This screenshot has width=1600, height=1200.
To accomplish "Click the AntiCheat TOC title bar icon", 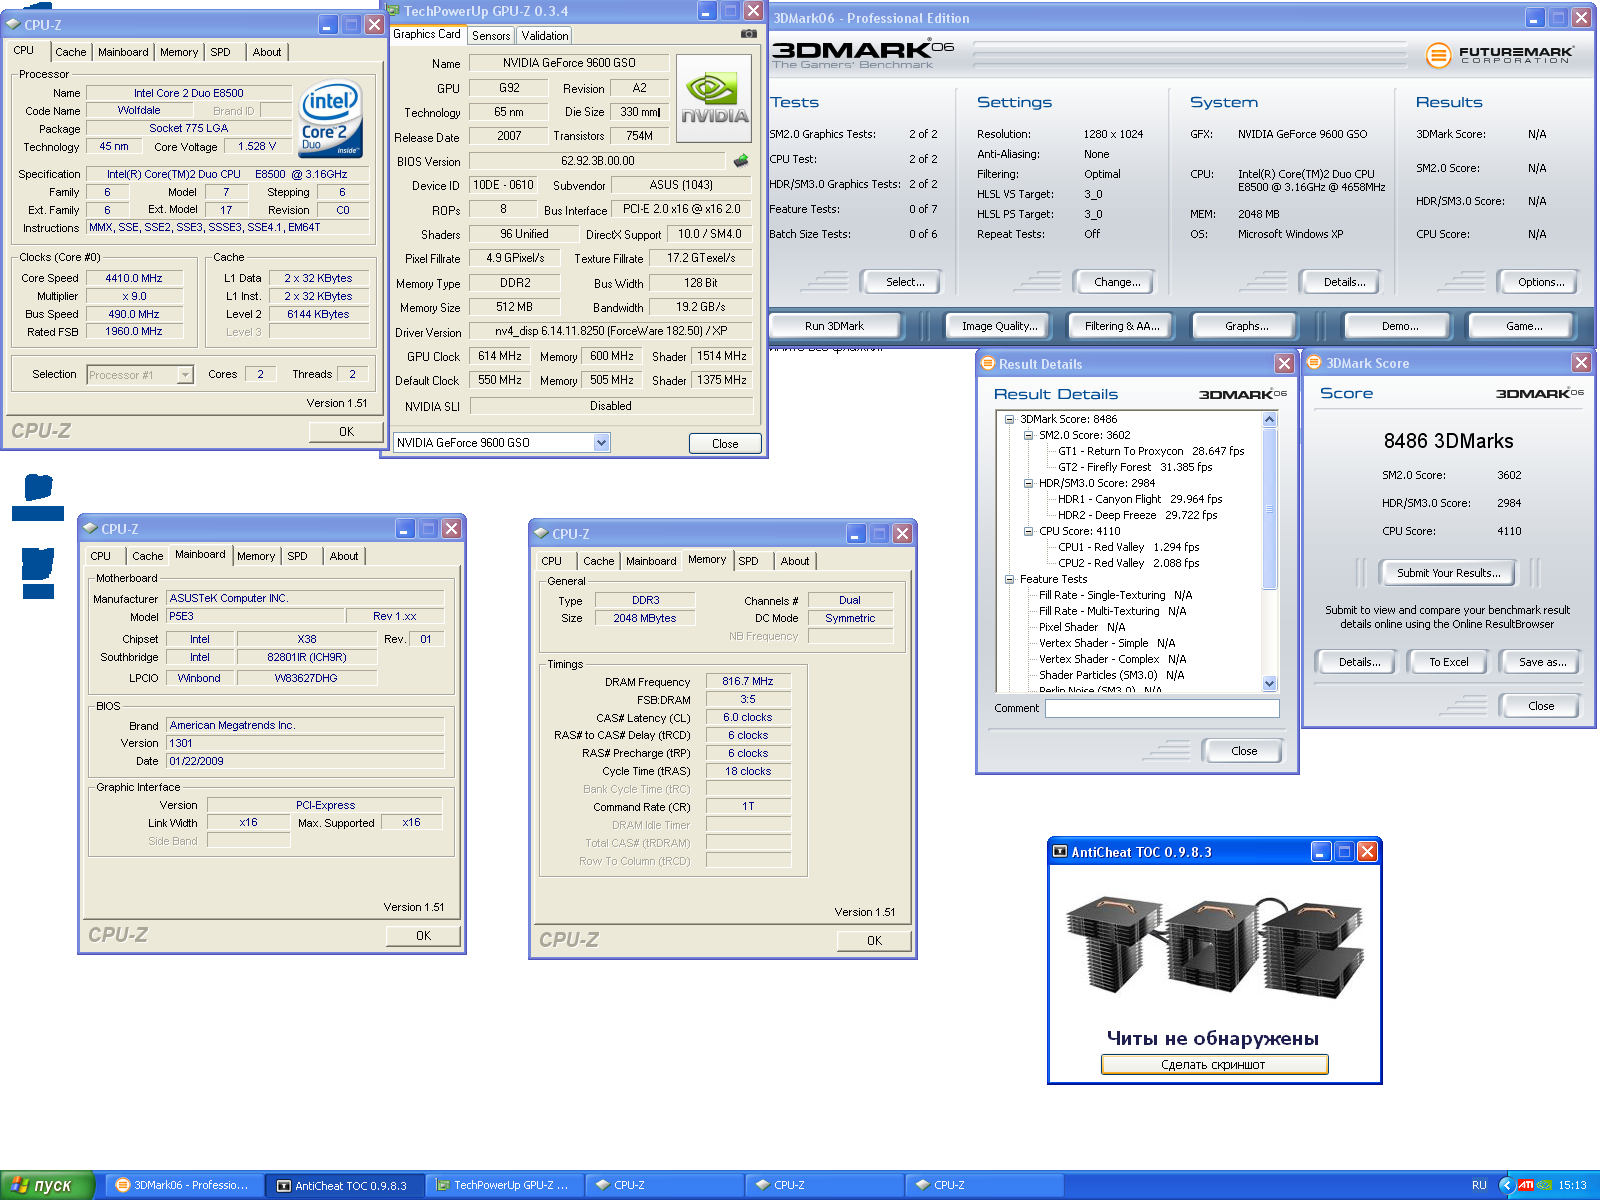I will tap(1060, 852).
